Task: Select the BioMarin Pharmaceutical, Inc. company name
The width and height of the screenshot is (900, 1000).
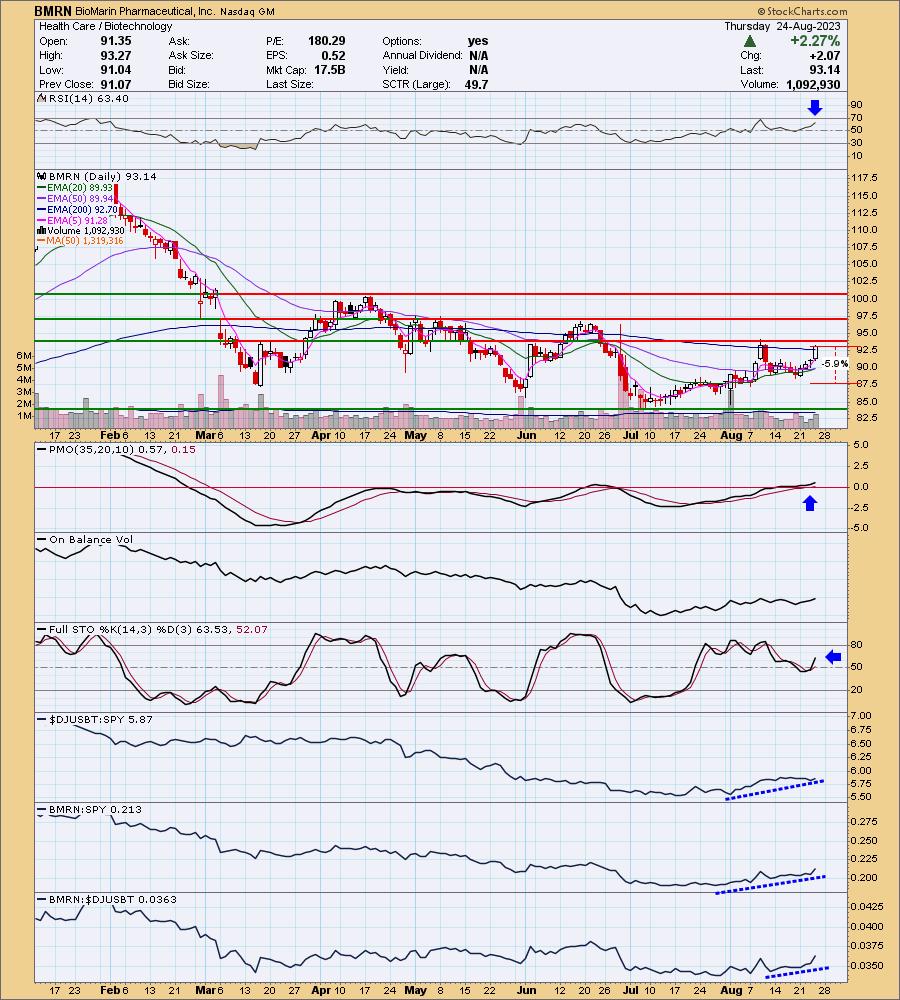Action: pos(144,11)
